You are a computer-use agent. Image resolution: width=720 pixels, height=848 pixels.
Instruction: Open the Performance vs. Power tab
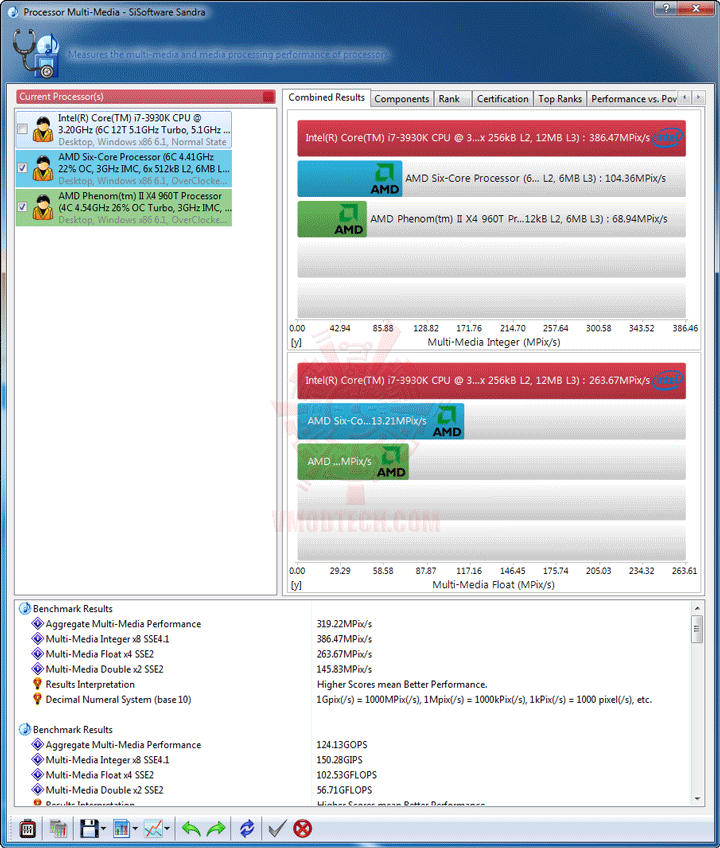(633, 99)
